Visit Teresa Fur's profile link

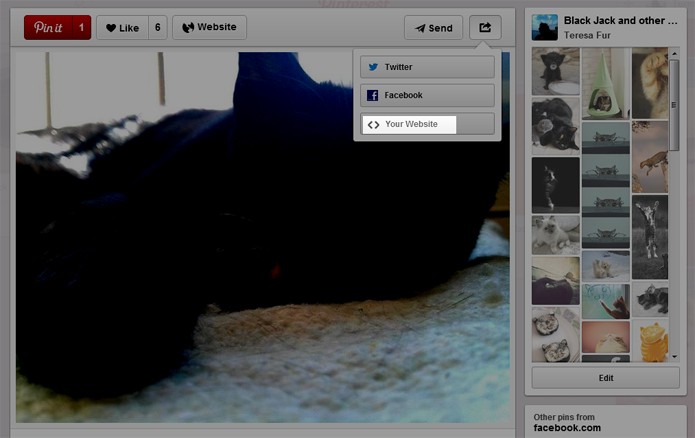pos(587,35)
